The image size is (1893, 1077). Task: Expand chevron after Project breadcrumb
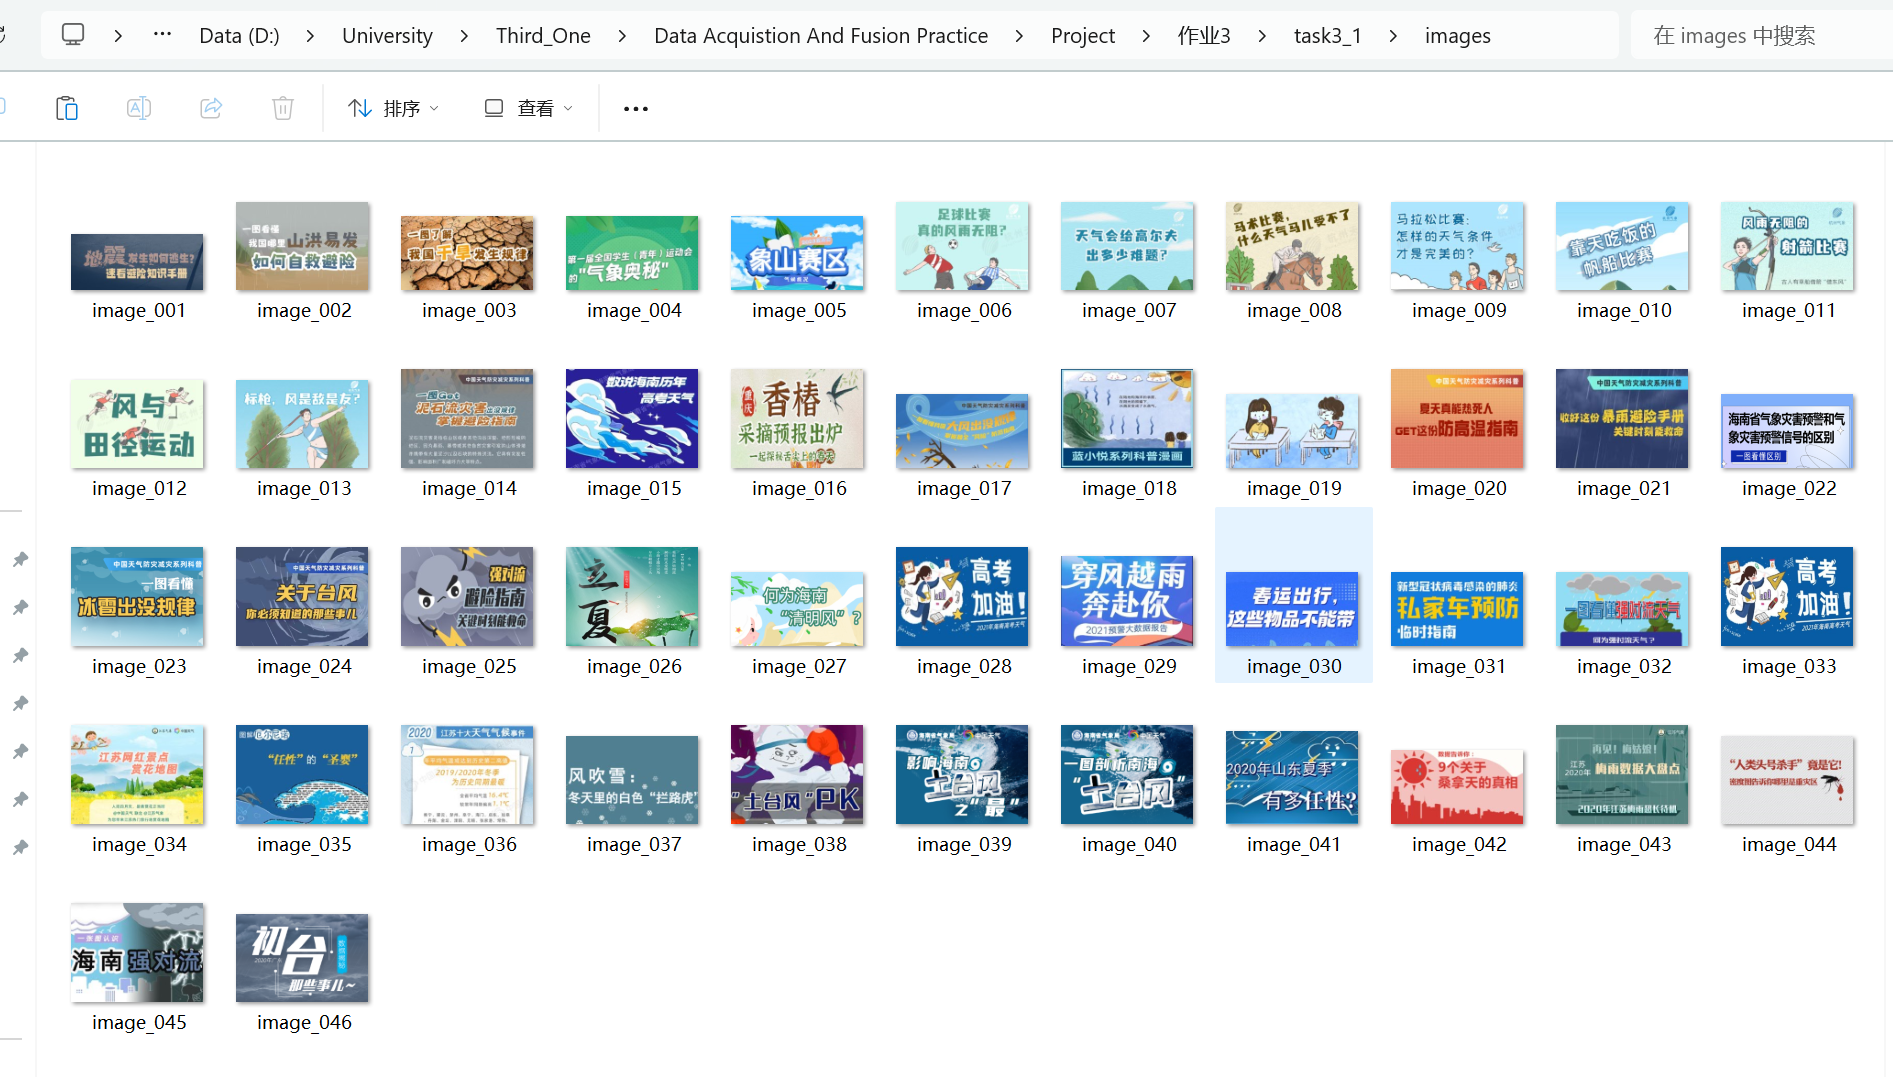[x=1146, y=36]
